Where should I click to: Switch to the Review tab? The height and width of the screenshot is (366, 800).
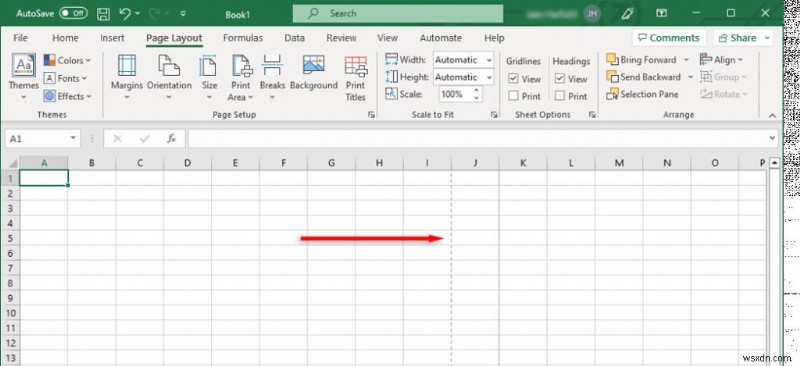pyautogui.click(x=341, y=38)
